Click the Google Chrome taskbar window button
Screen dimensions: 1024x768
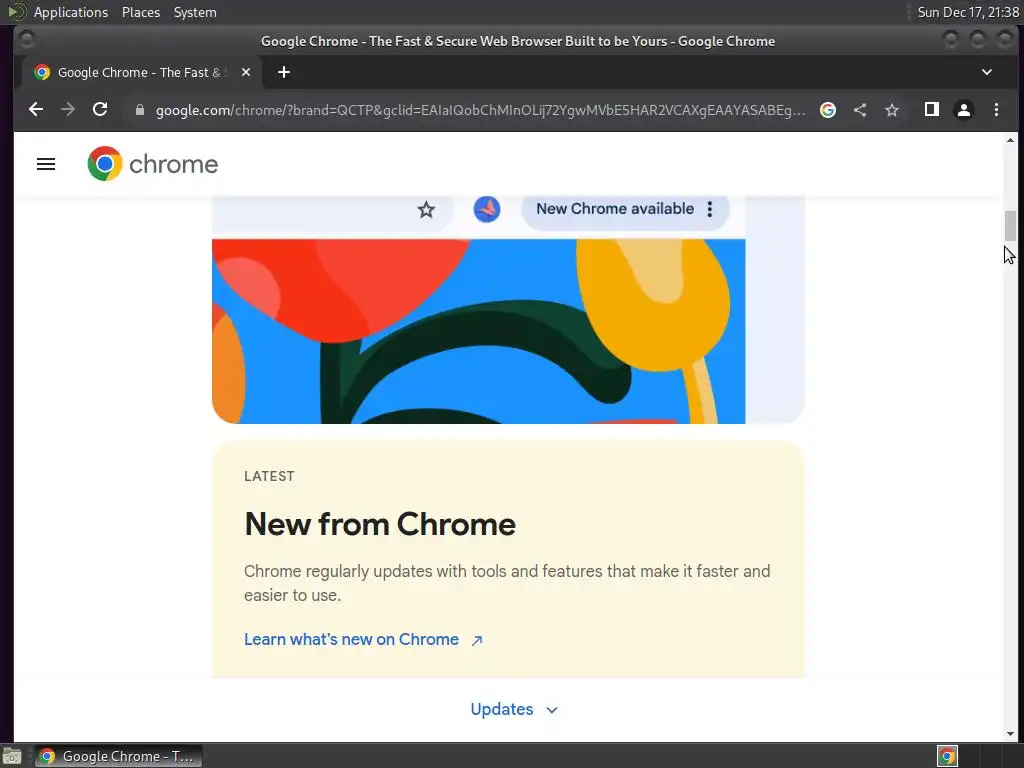tap(118, 756)
